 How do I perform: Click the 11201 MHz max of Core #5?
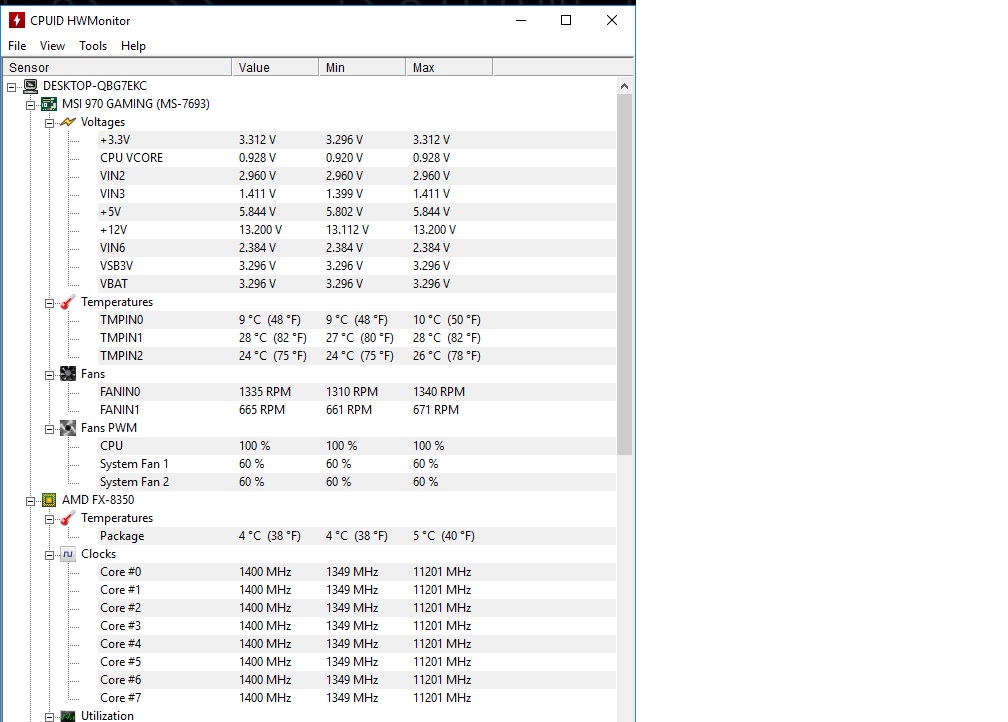pos(442,662)
